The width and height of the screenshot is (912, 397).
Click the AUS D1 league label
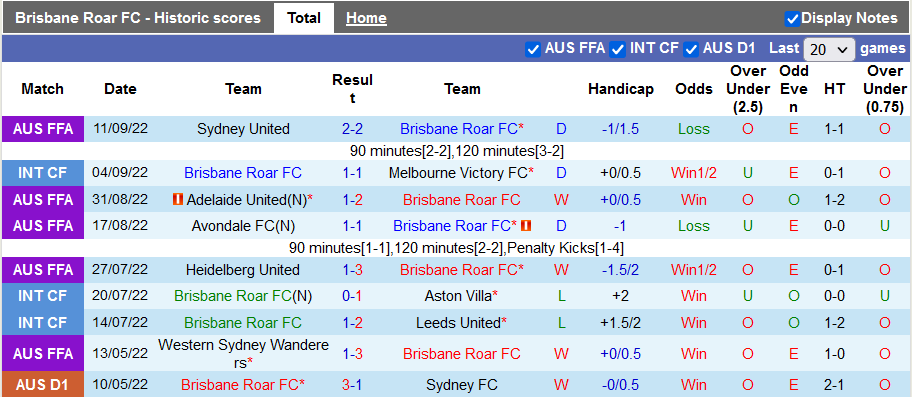tap(42, 385)
